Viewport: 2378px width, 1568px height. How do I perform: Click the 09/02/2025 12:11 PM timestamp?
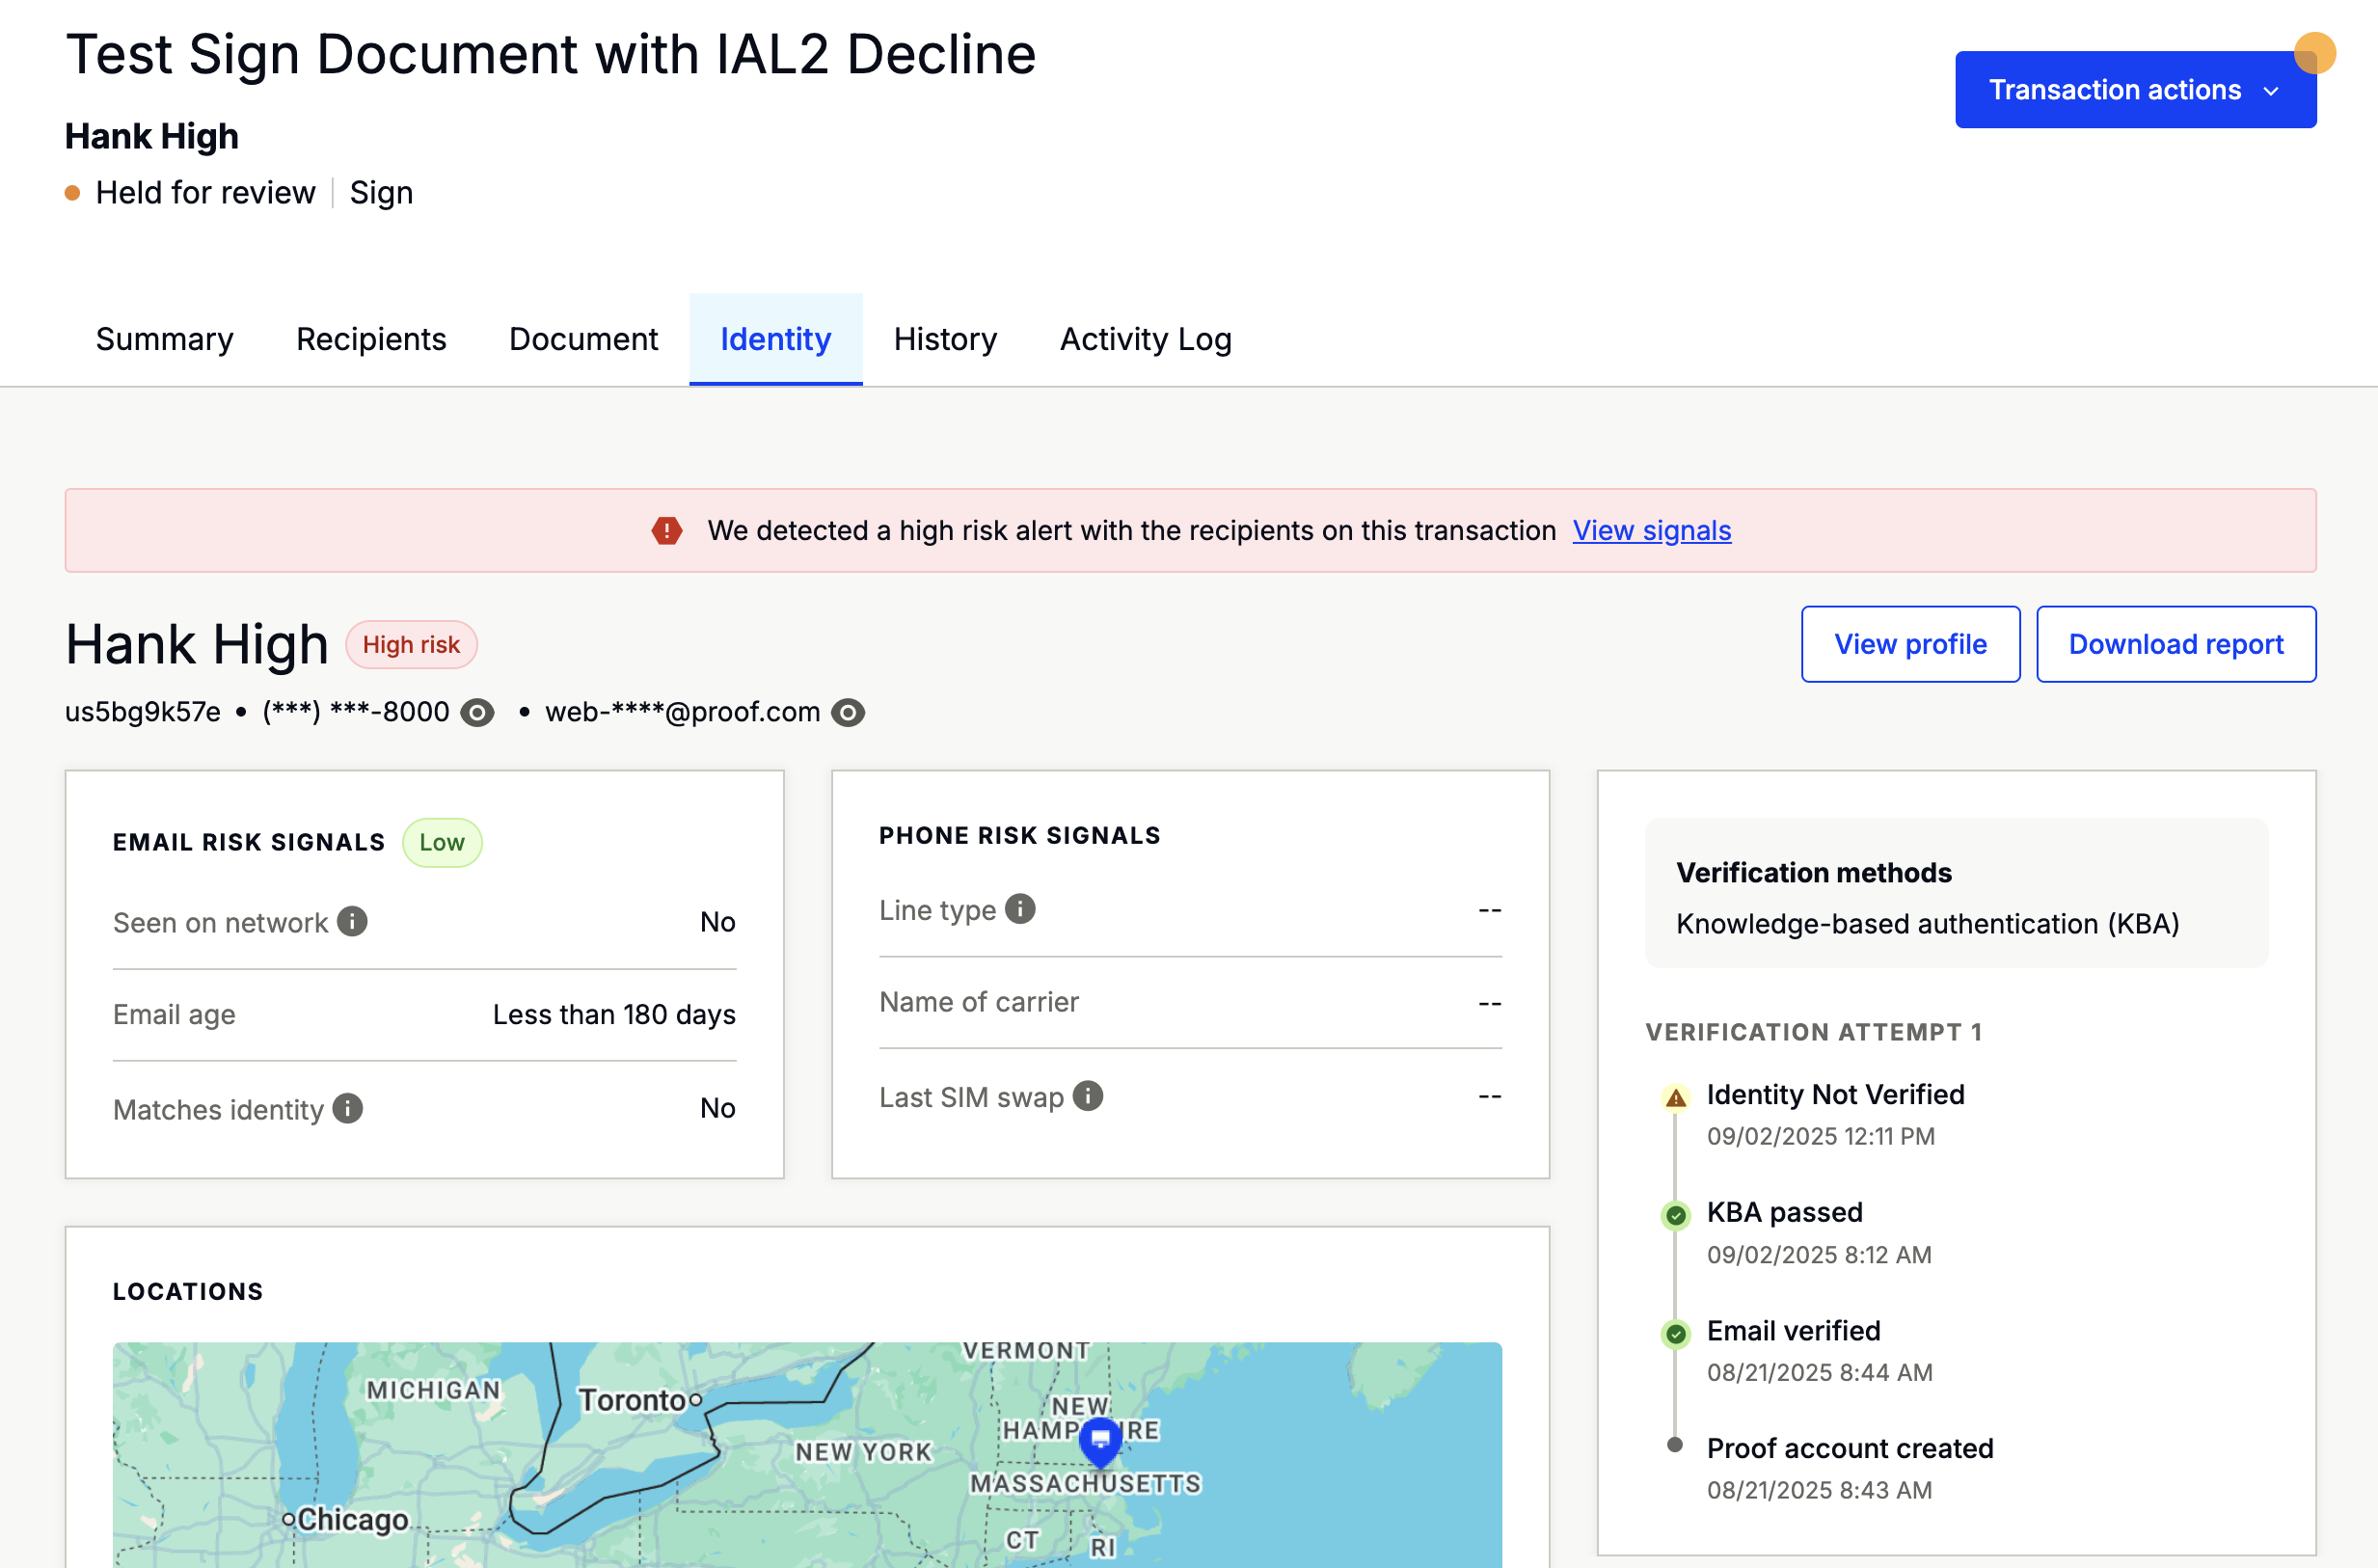pyautogui.click(x=1820, y=1136)
